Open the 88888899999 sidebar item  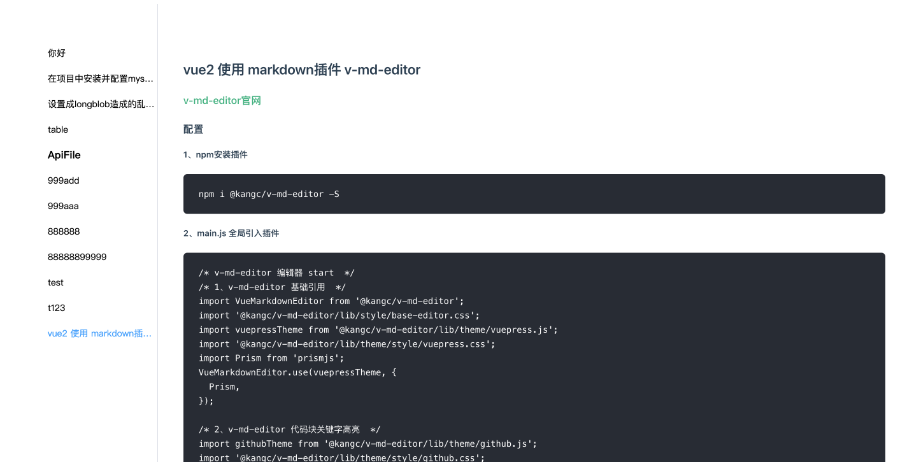(x=77, y=257)
